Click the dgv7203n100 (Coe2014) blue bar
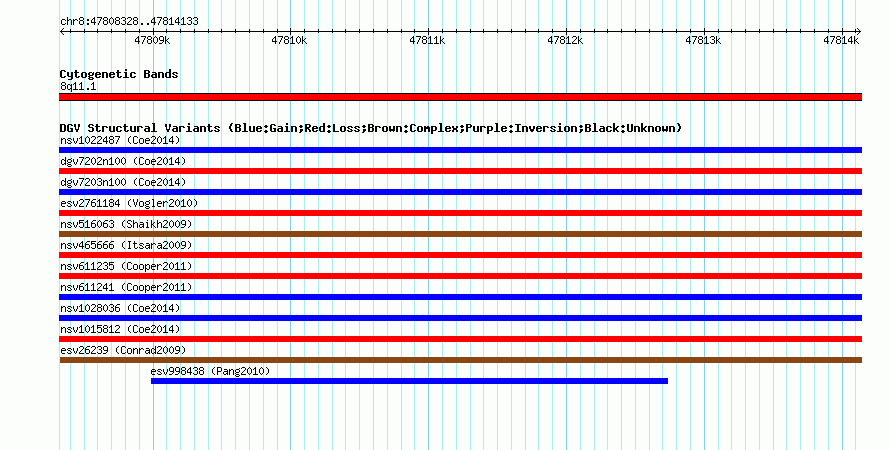Screen dimensions: 890x450 tap(460, 192)
